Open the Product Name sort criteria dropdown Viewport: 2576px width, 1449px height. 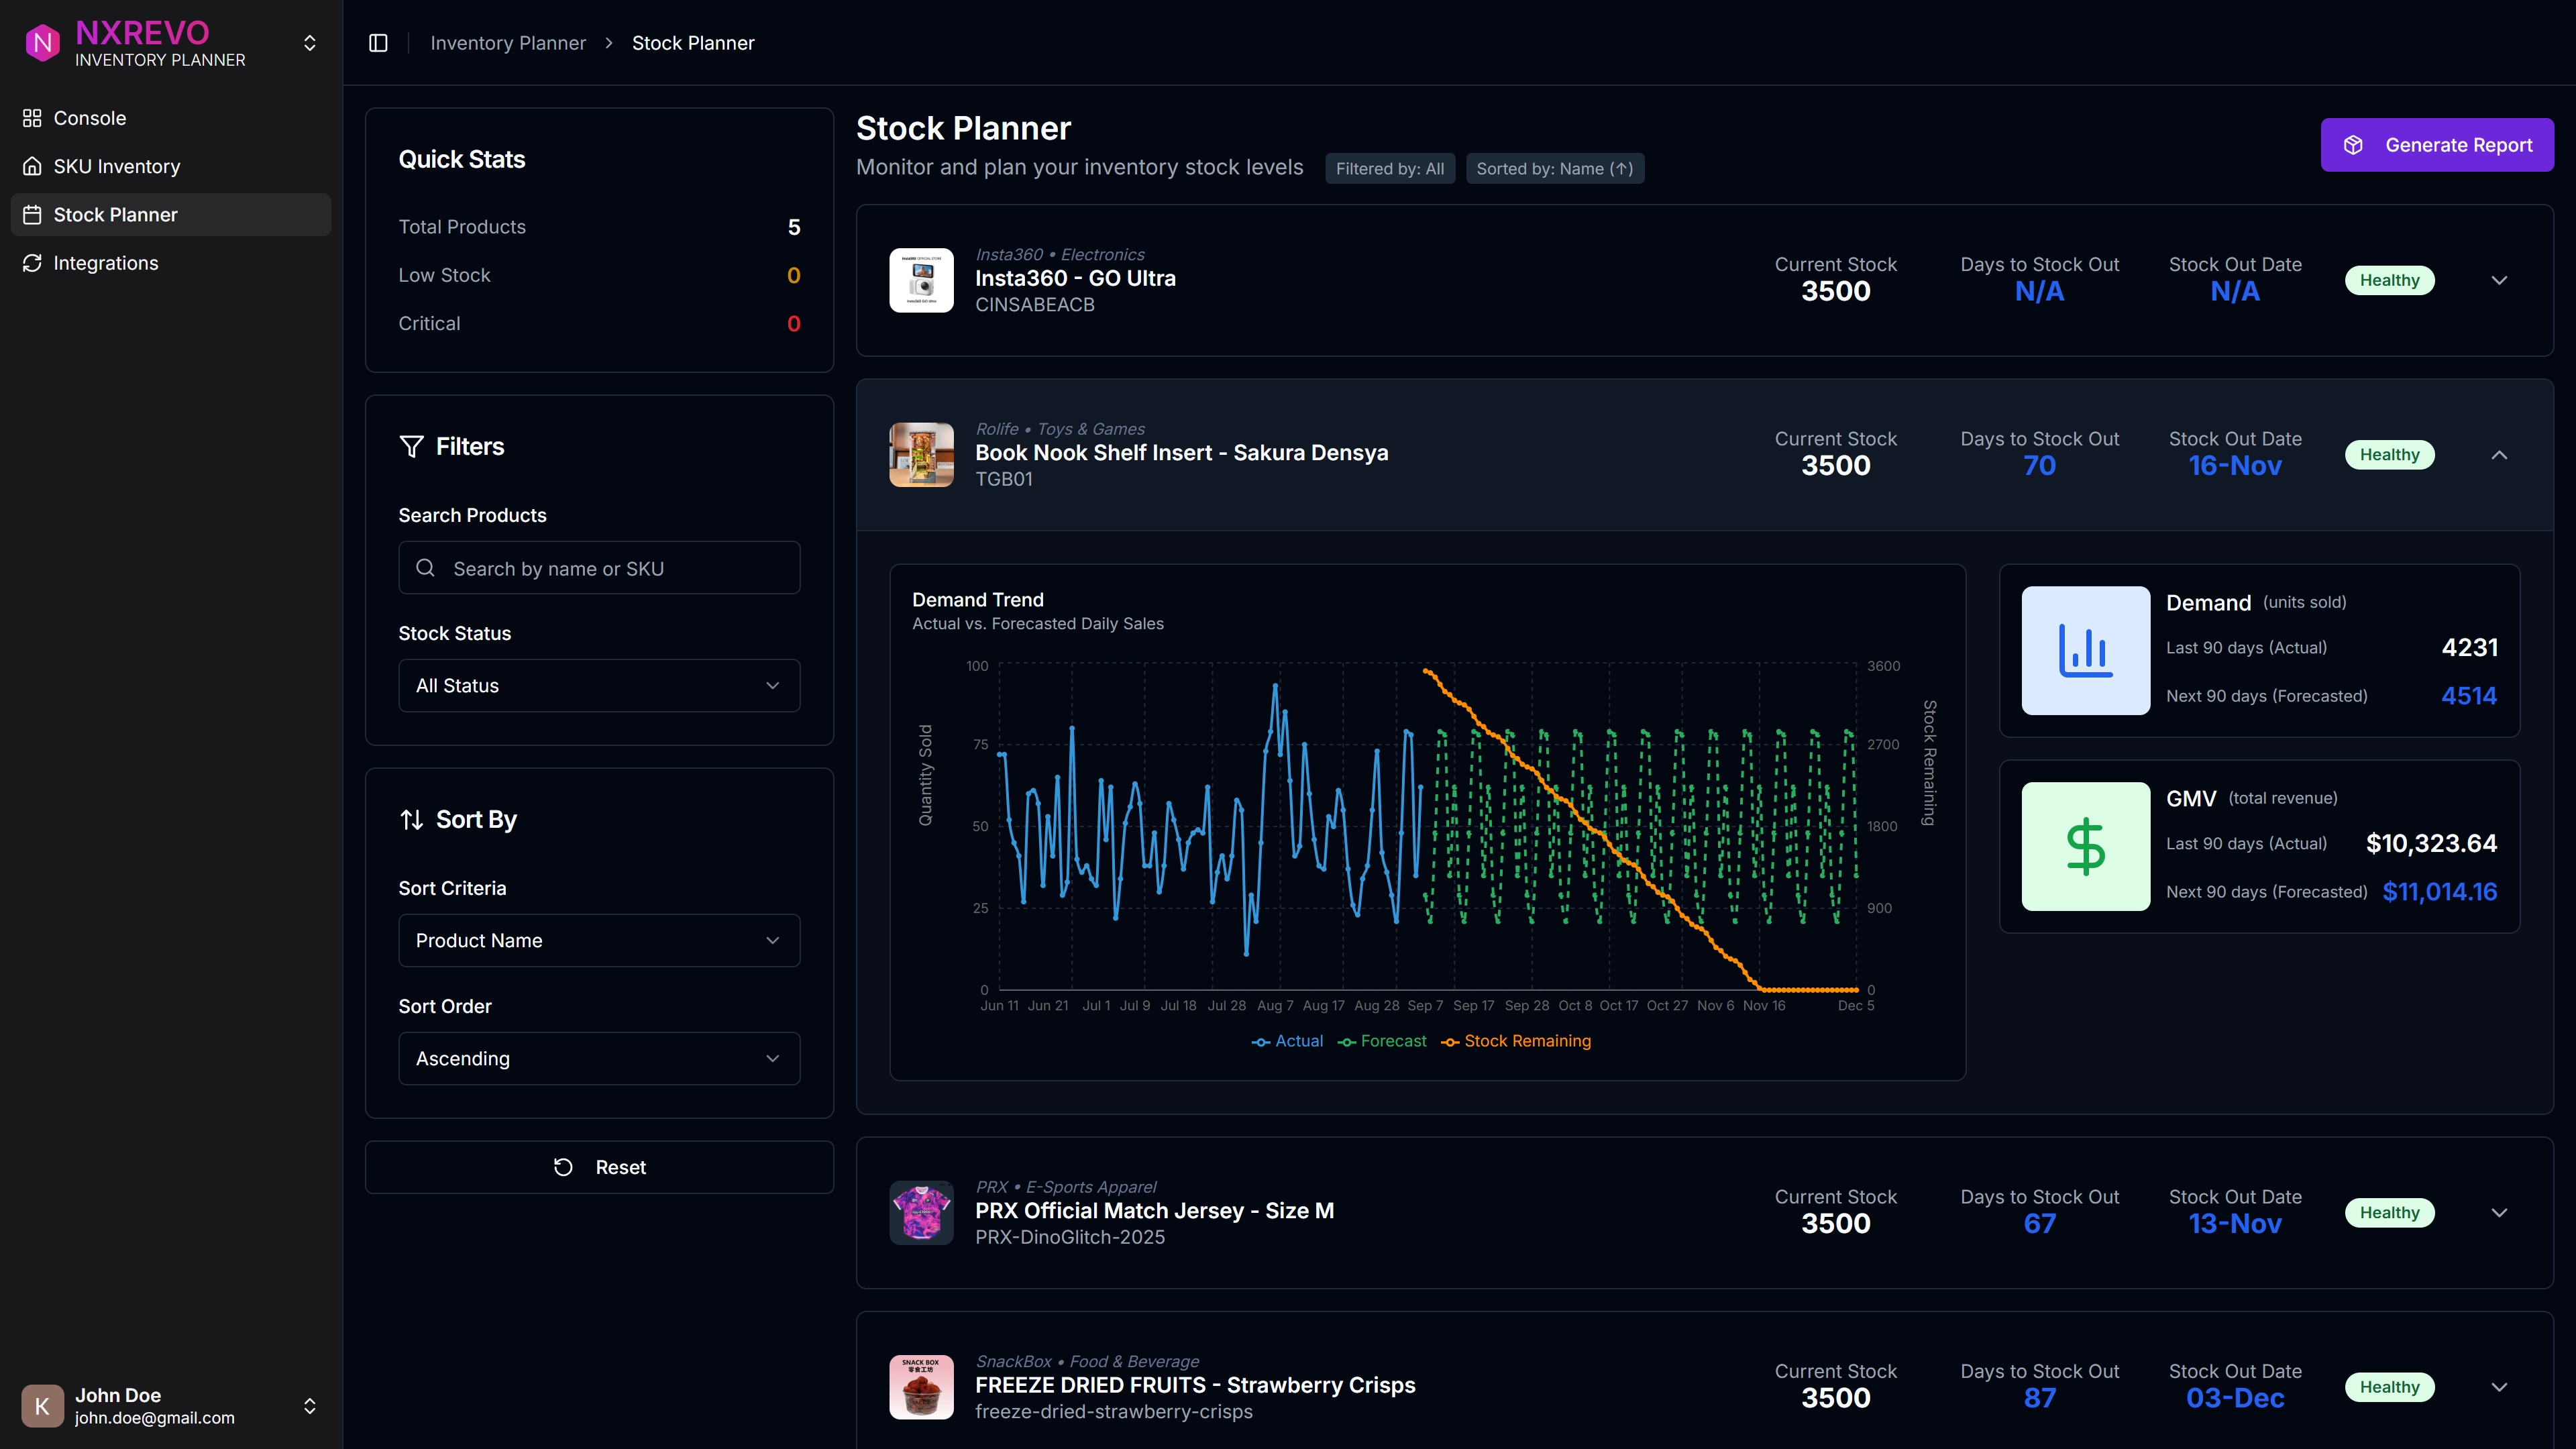pyautogui.click(x=599, y=941)
